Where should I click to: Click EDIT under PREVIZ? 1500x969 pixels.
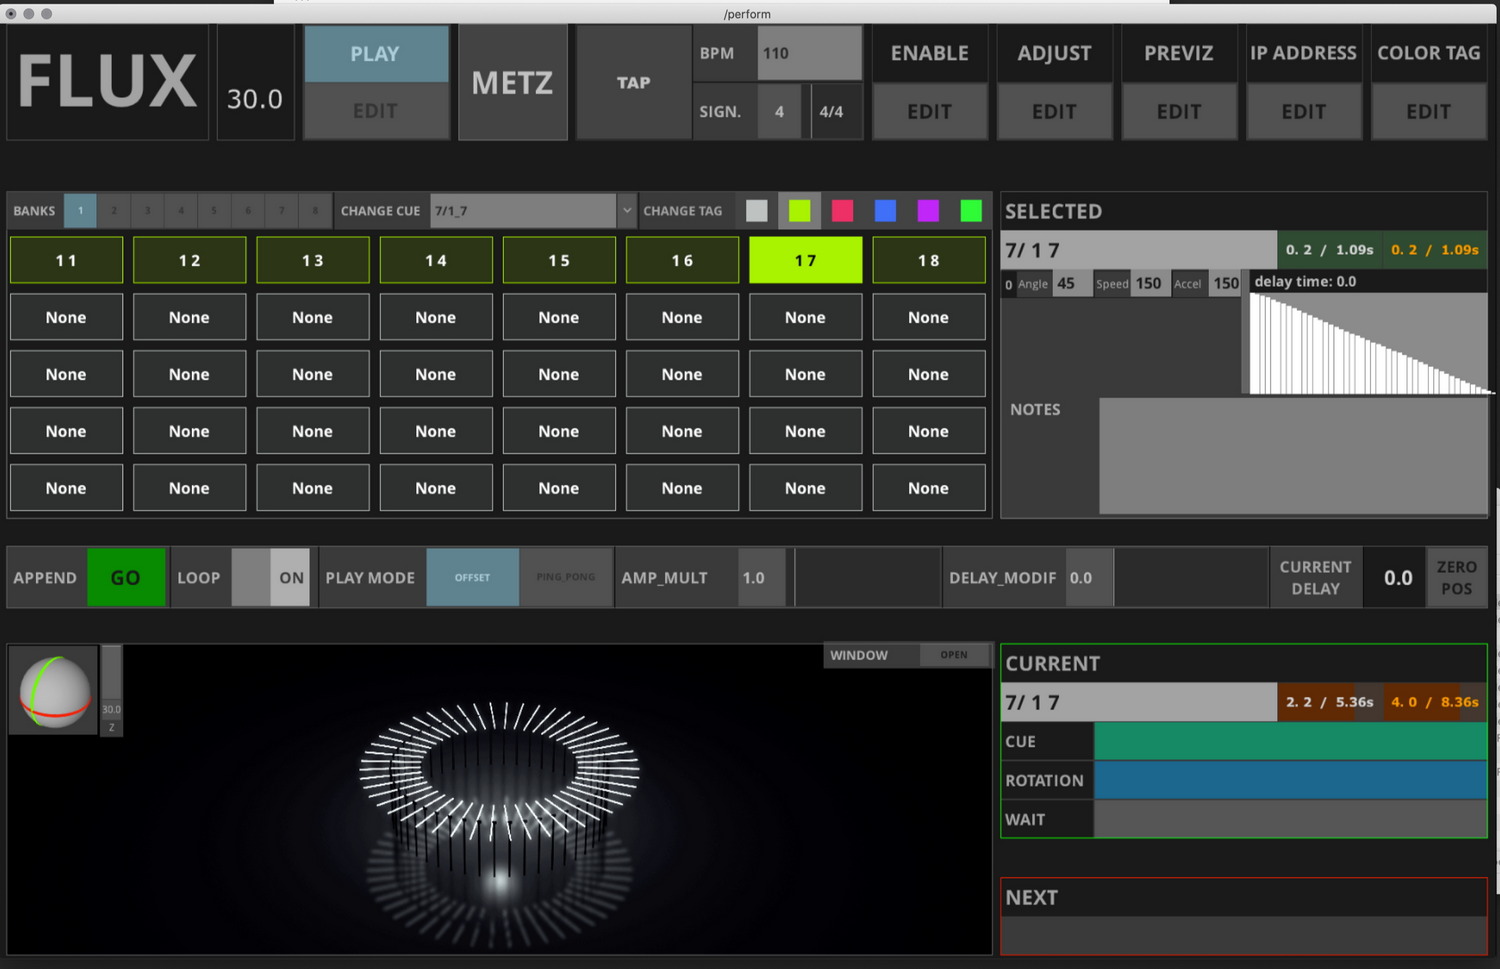[x=1180, y=111]
